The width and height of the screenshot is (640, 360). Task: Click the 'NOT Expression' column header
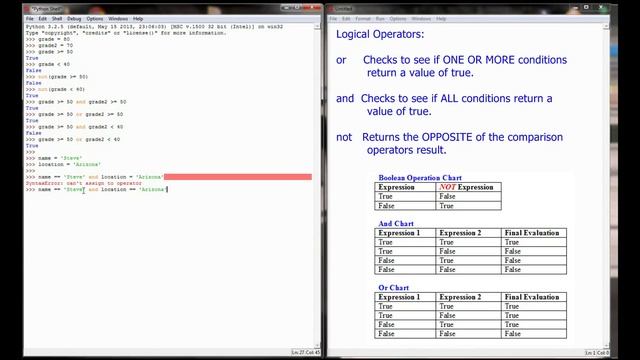point(467,187)
